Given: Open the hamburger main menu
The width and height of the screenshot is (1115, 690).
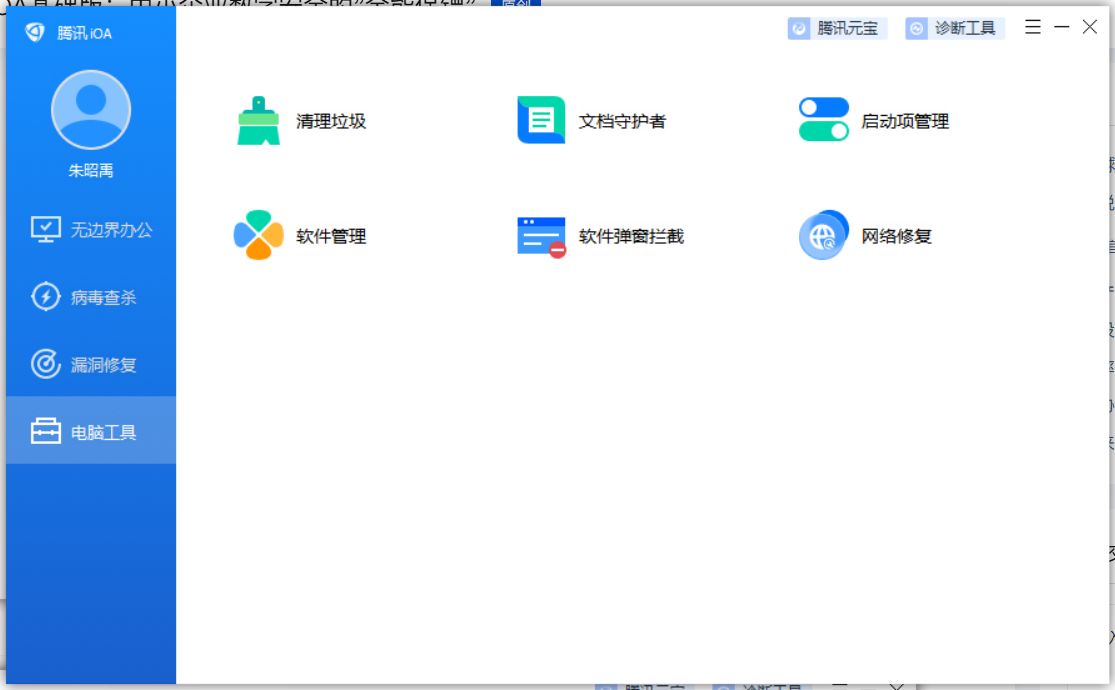Looking at the screenshot, I should click(x=1033, y=27).
